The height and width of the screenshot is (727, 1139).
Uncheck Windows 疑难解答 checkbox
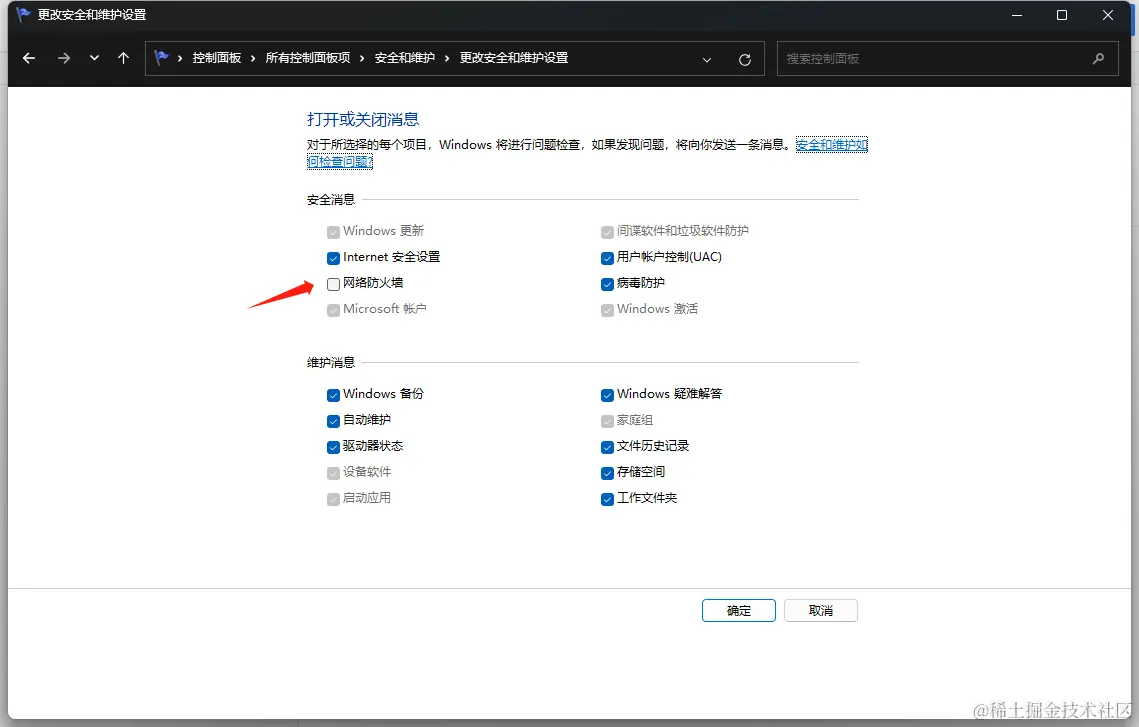coord(607,395)
